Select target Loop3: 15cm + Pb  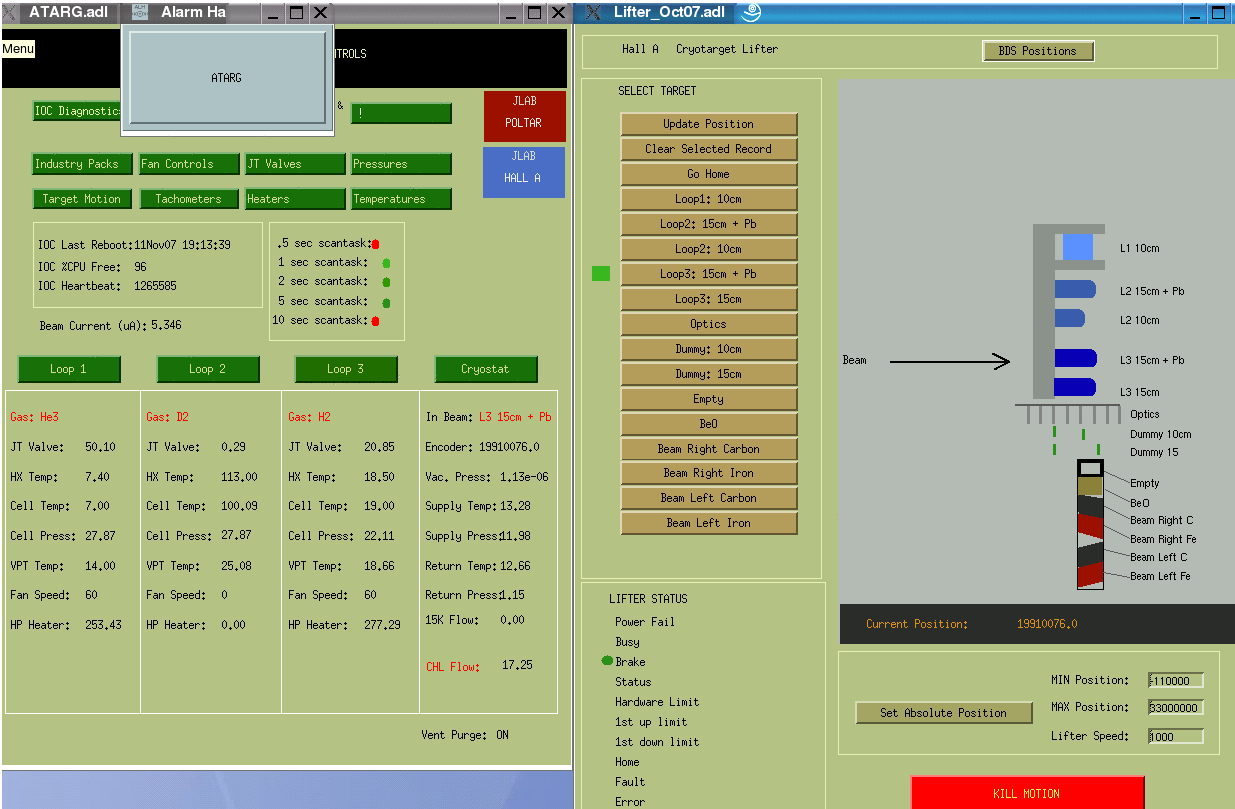tap(709, 274)
